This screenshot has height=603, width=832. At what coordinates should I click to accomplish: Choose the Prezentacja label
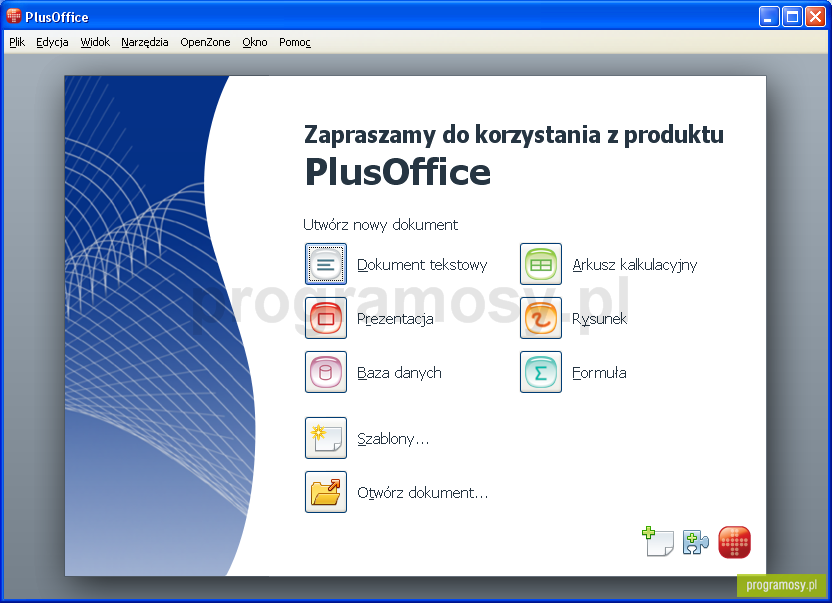[395, 318]
